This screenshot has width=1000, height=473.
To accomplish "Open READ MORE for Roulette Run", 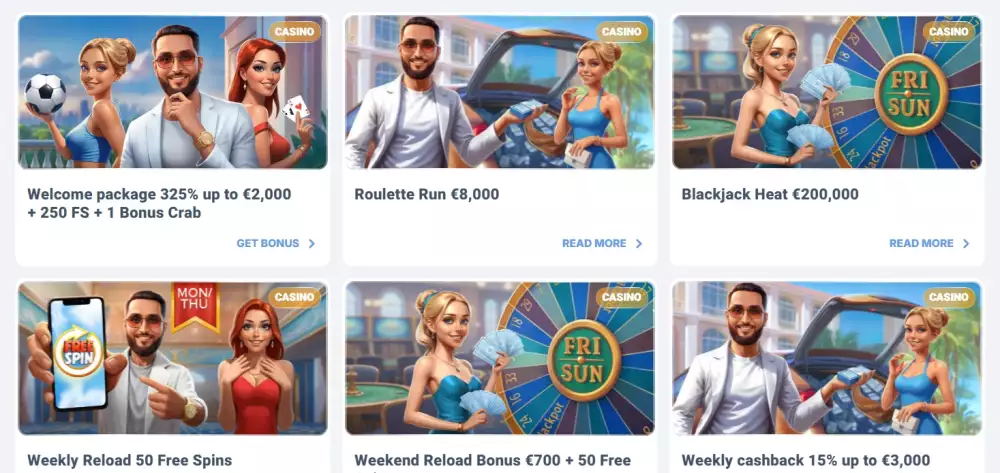I will point(594,244).
